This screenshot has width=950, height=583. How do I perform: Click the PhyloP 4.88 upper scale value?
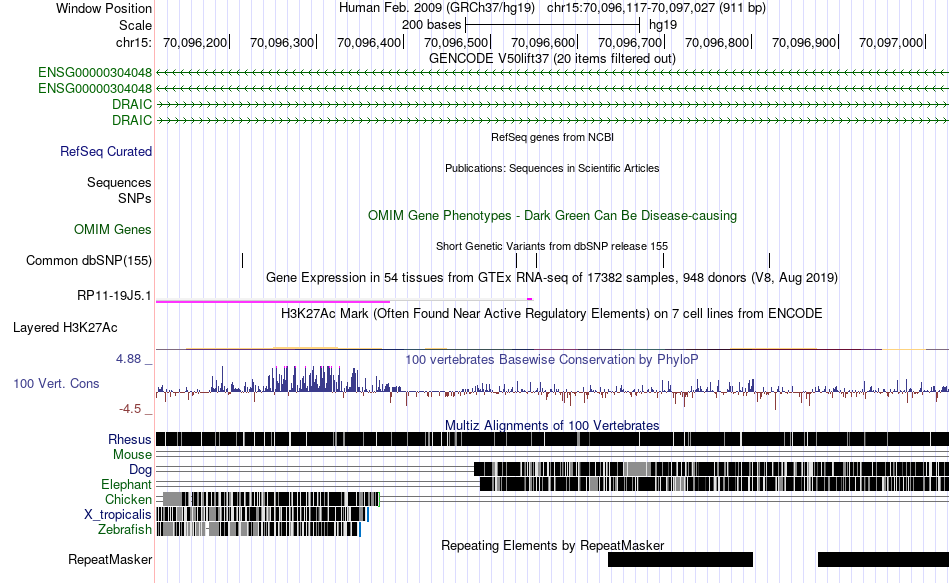click(x=128, y=359)
